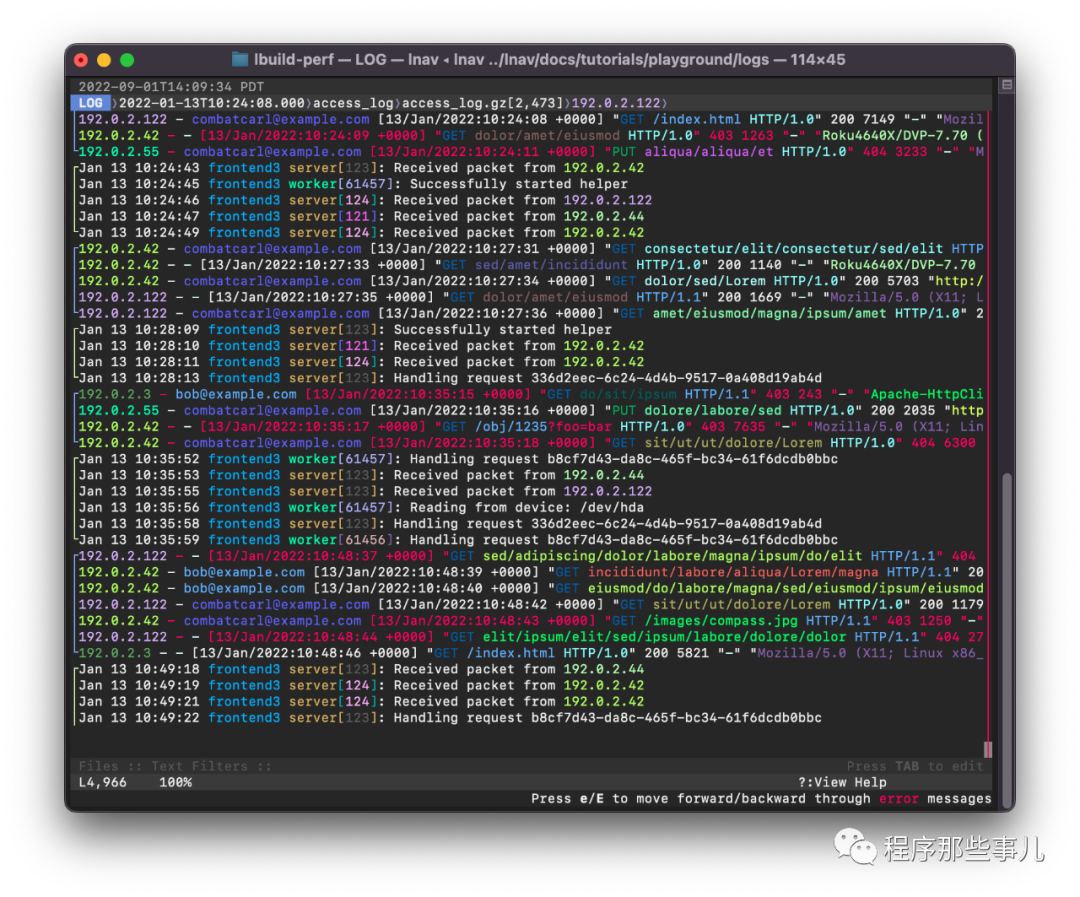Select the 192.0.2.122 breadcrumb at the end
The image size is (1080, 897).
point(616,103)
